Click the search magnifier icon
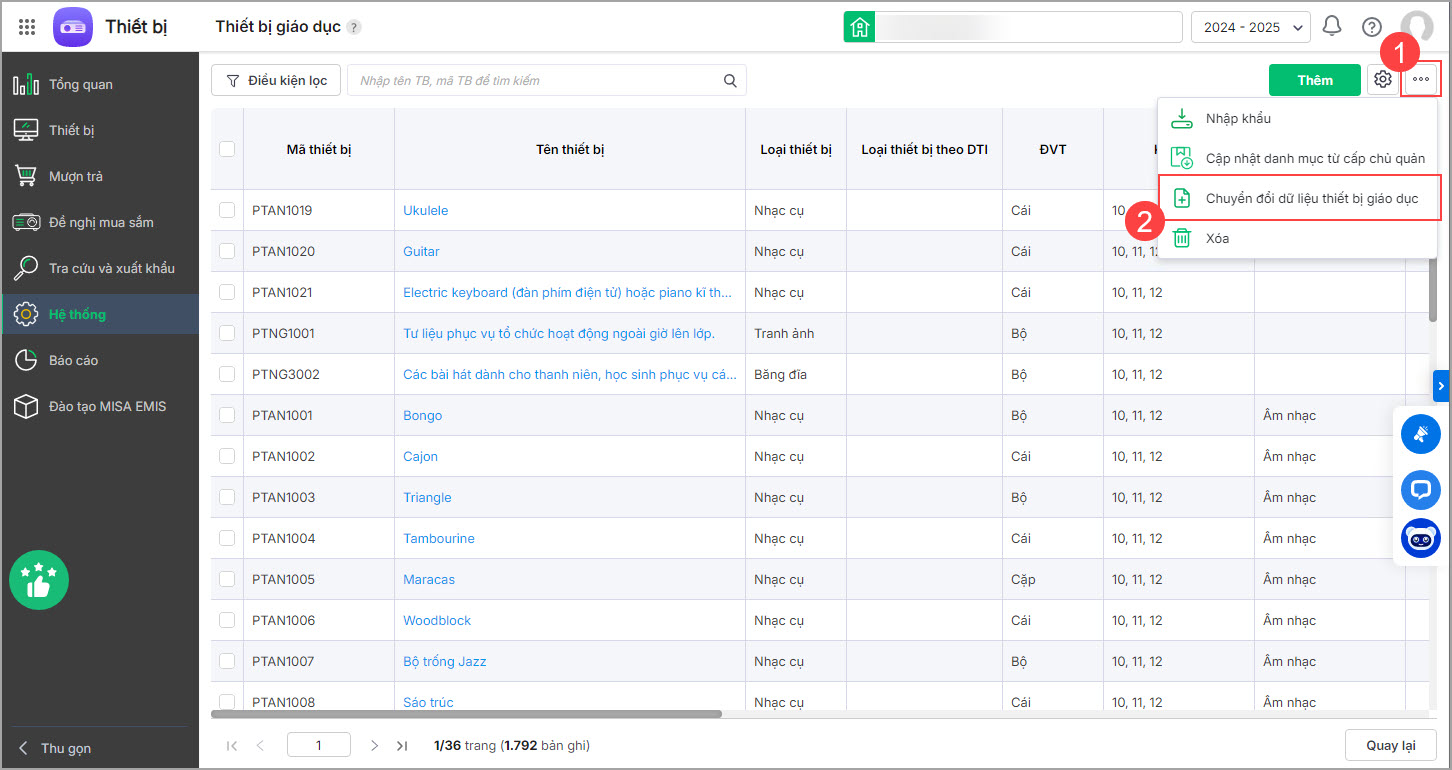The image size is (1452, 770). click(x=731, y=81)
